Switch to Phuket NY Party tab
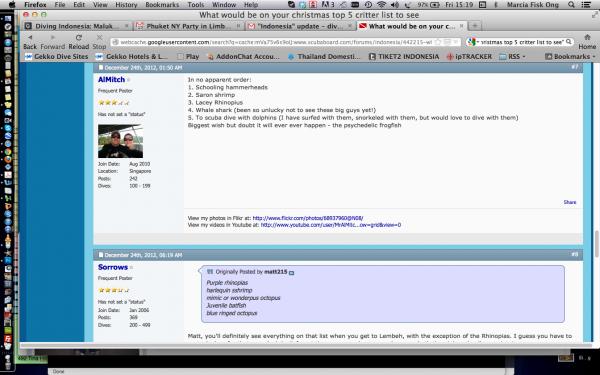Image resolution: width=600 pixels, height=375 pixels. pos(188,26)
